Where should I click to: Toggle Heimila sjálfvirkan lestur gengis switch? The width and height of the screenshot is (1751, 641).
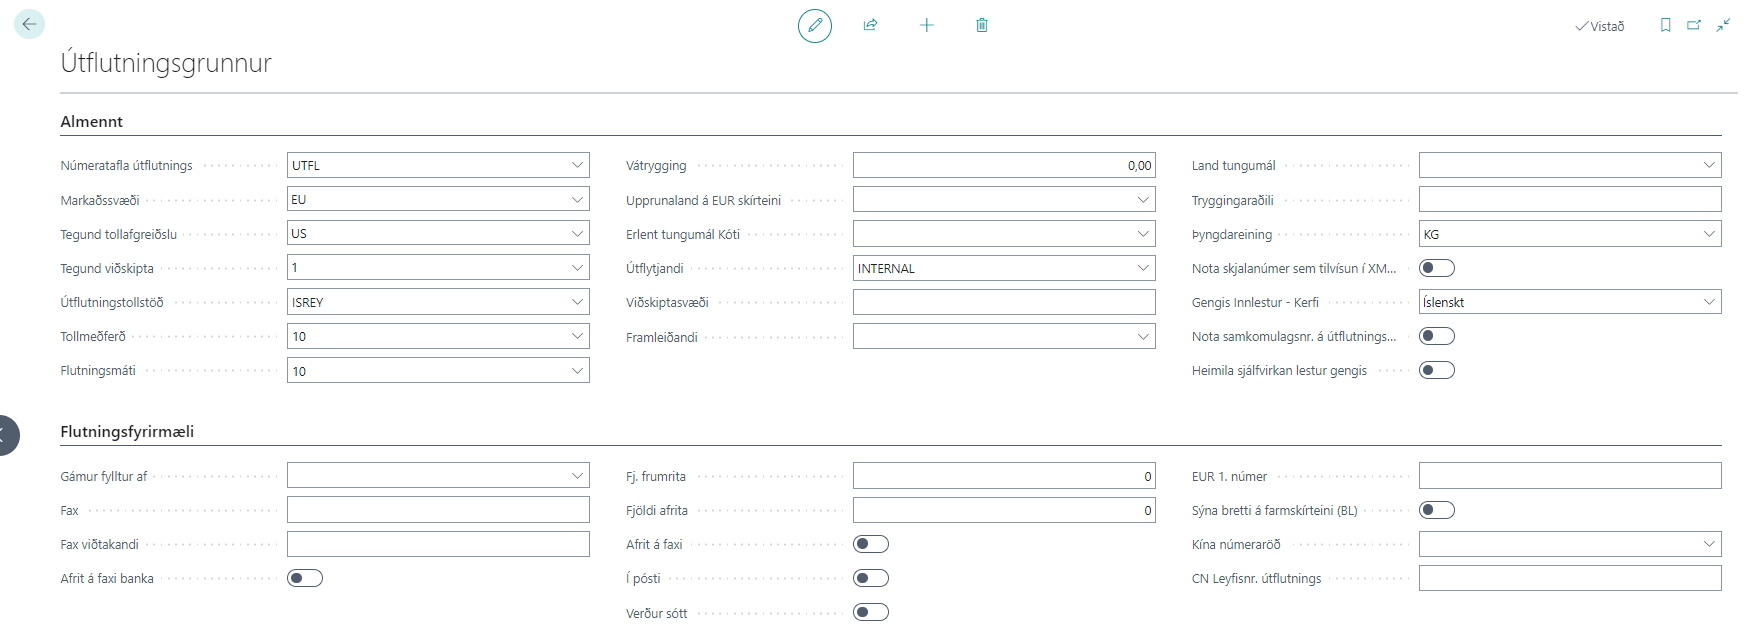(x=1436, y=370)
